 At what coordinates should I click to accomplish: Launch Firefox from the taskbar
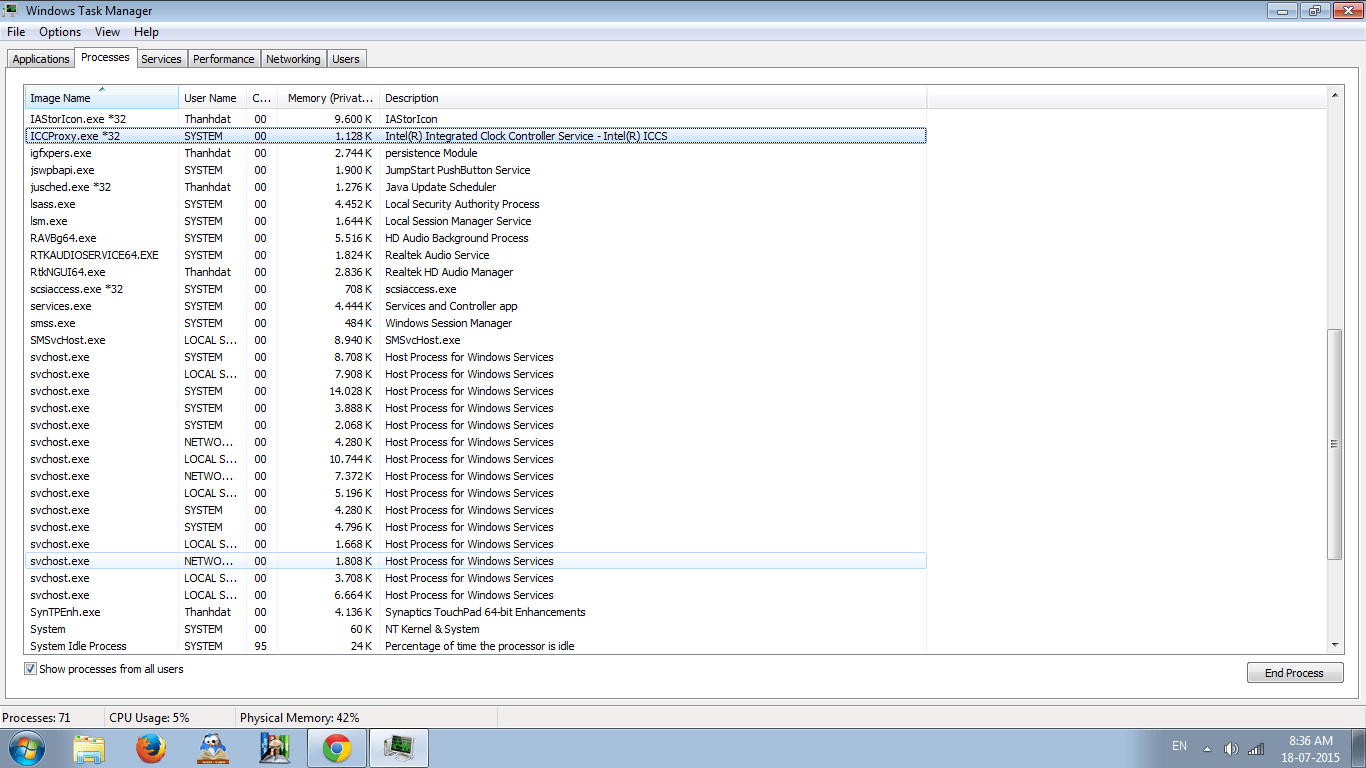(x=151, y=748)
